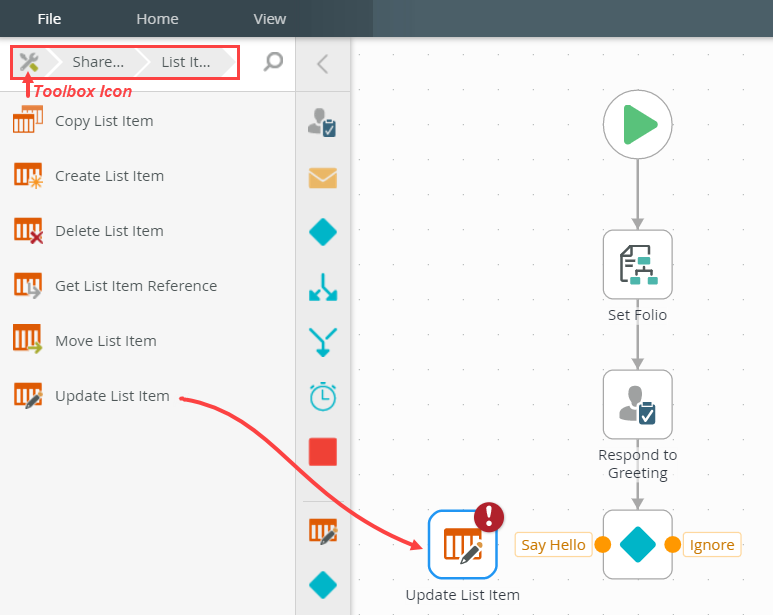Click the Toolbox wrench icon in breadcrumb
This screenshot has height=615, width=773.
pyautogui.click(x=29, y=62)
